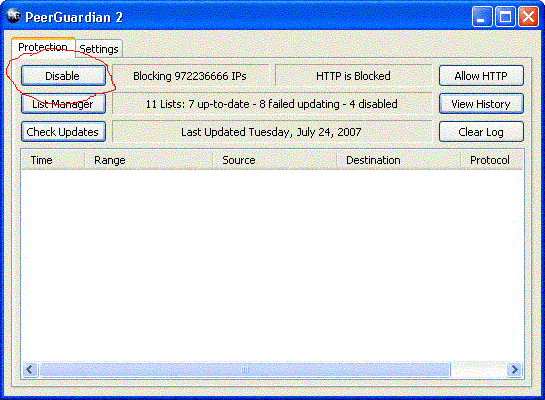
Task: Switch to the Settings tab
Action: point(99,49)
